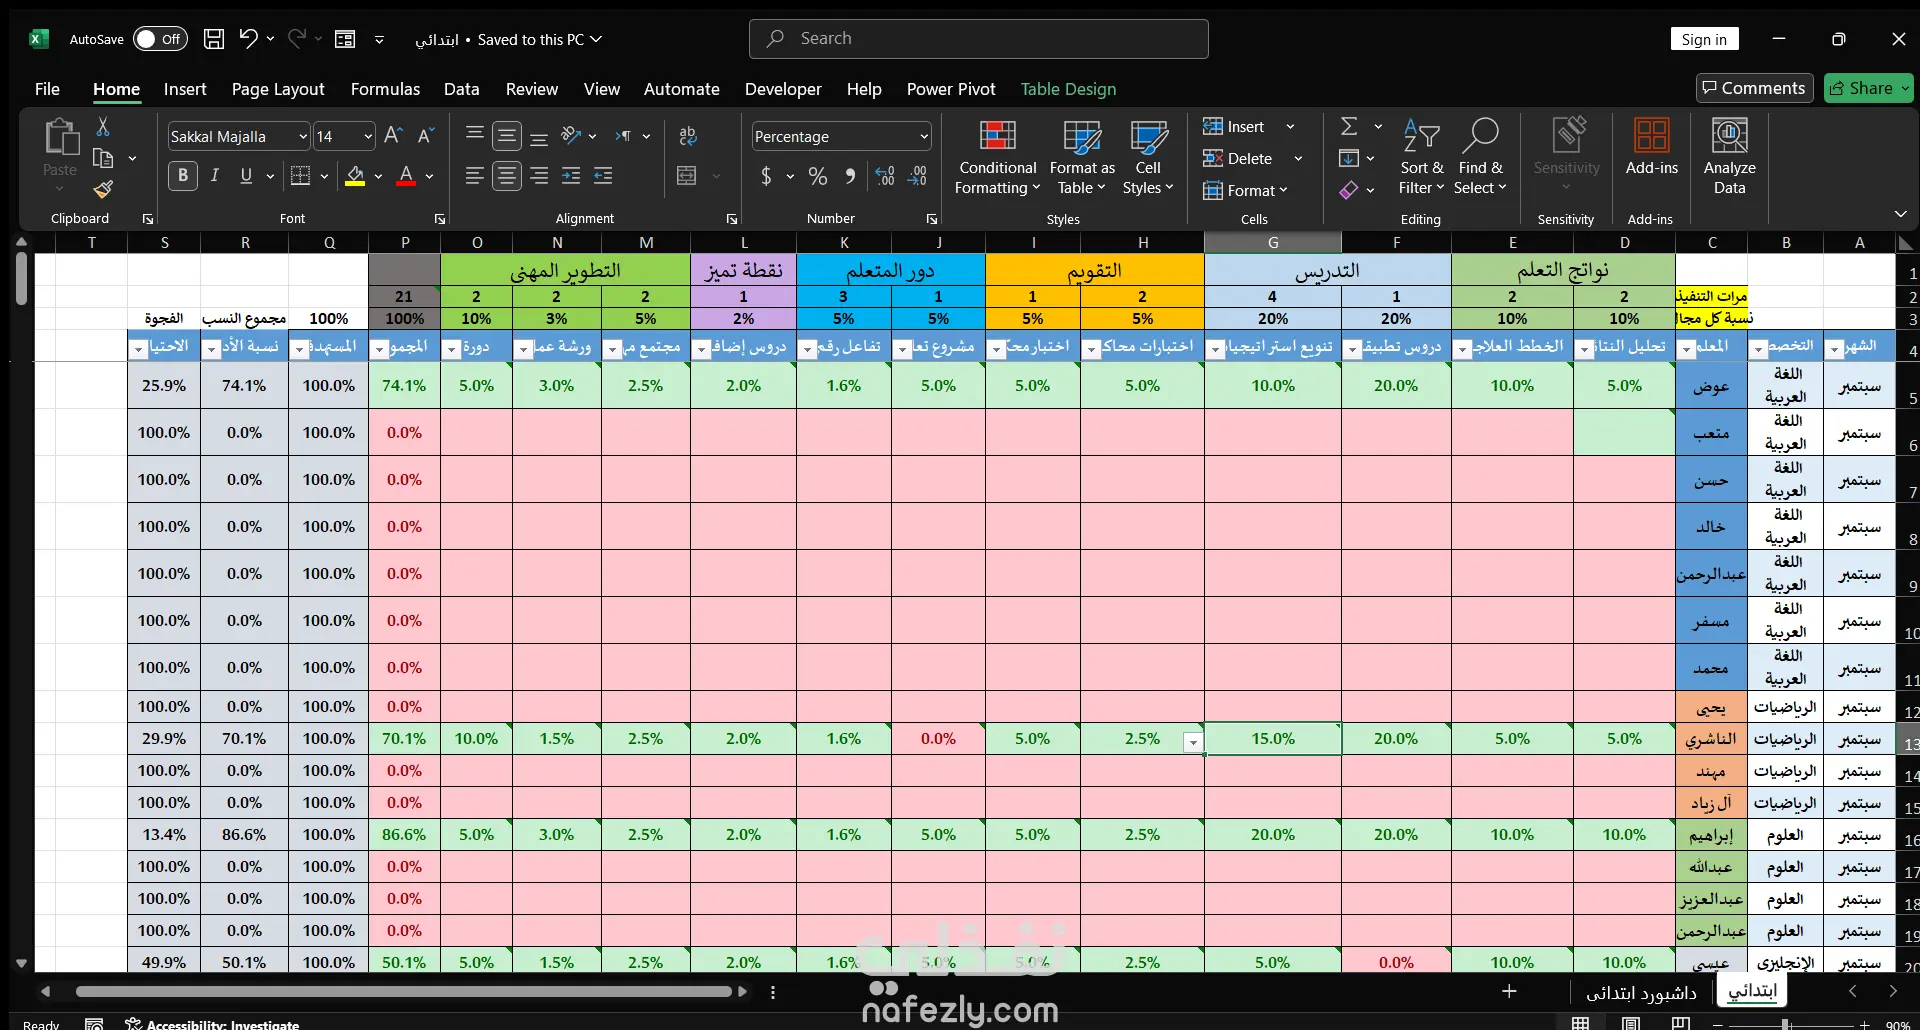Click the Accounting Number Format dollar icon
This screenshot has height=1030, width=1920.
coord(766,176)
